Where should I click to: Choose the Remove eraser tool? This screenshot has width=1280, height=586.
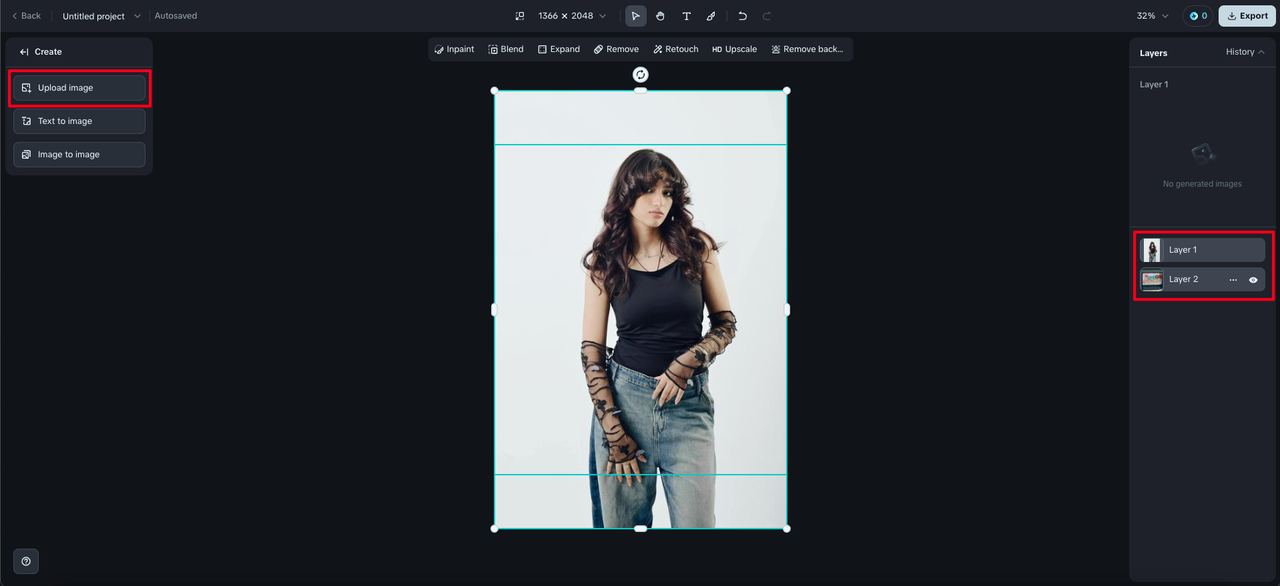pos(616,49)
